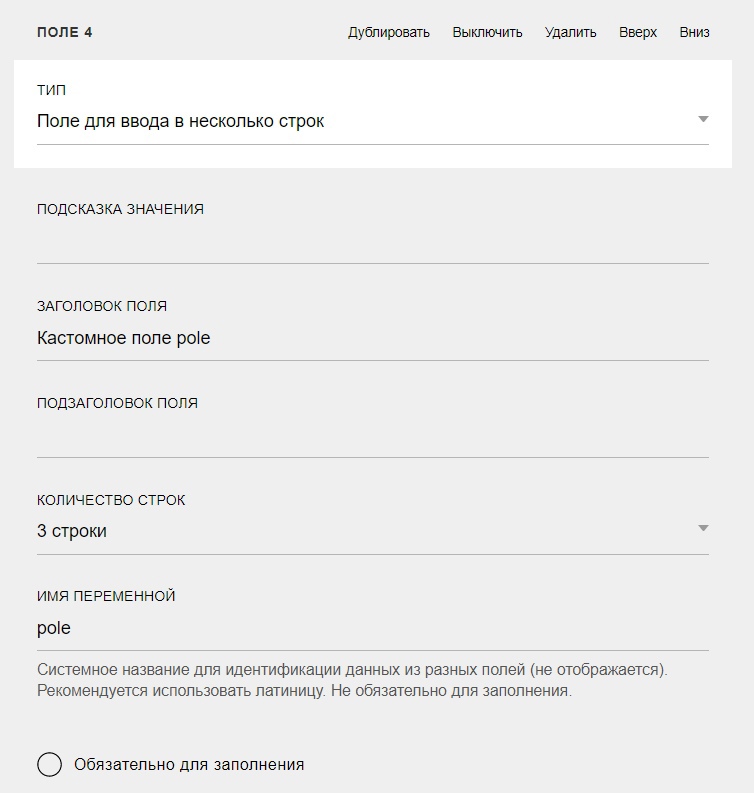The width and height of the screenshot is (755, 793).
Task: Click the 'ПОЛЕ 4' section heading
Action: 65,32
